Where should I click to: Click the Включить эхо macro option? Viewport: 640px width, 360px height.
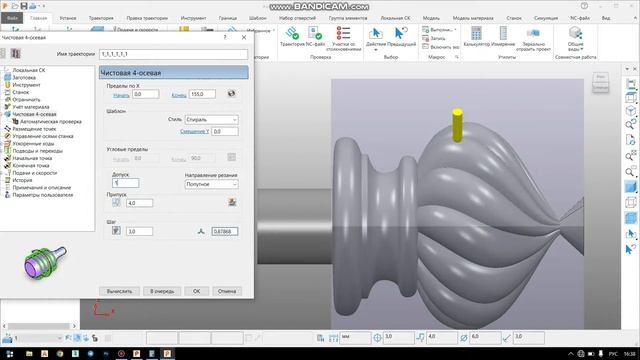tap(441, 47)
